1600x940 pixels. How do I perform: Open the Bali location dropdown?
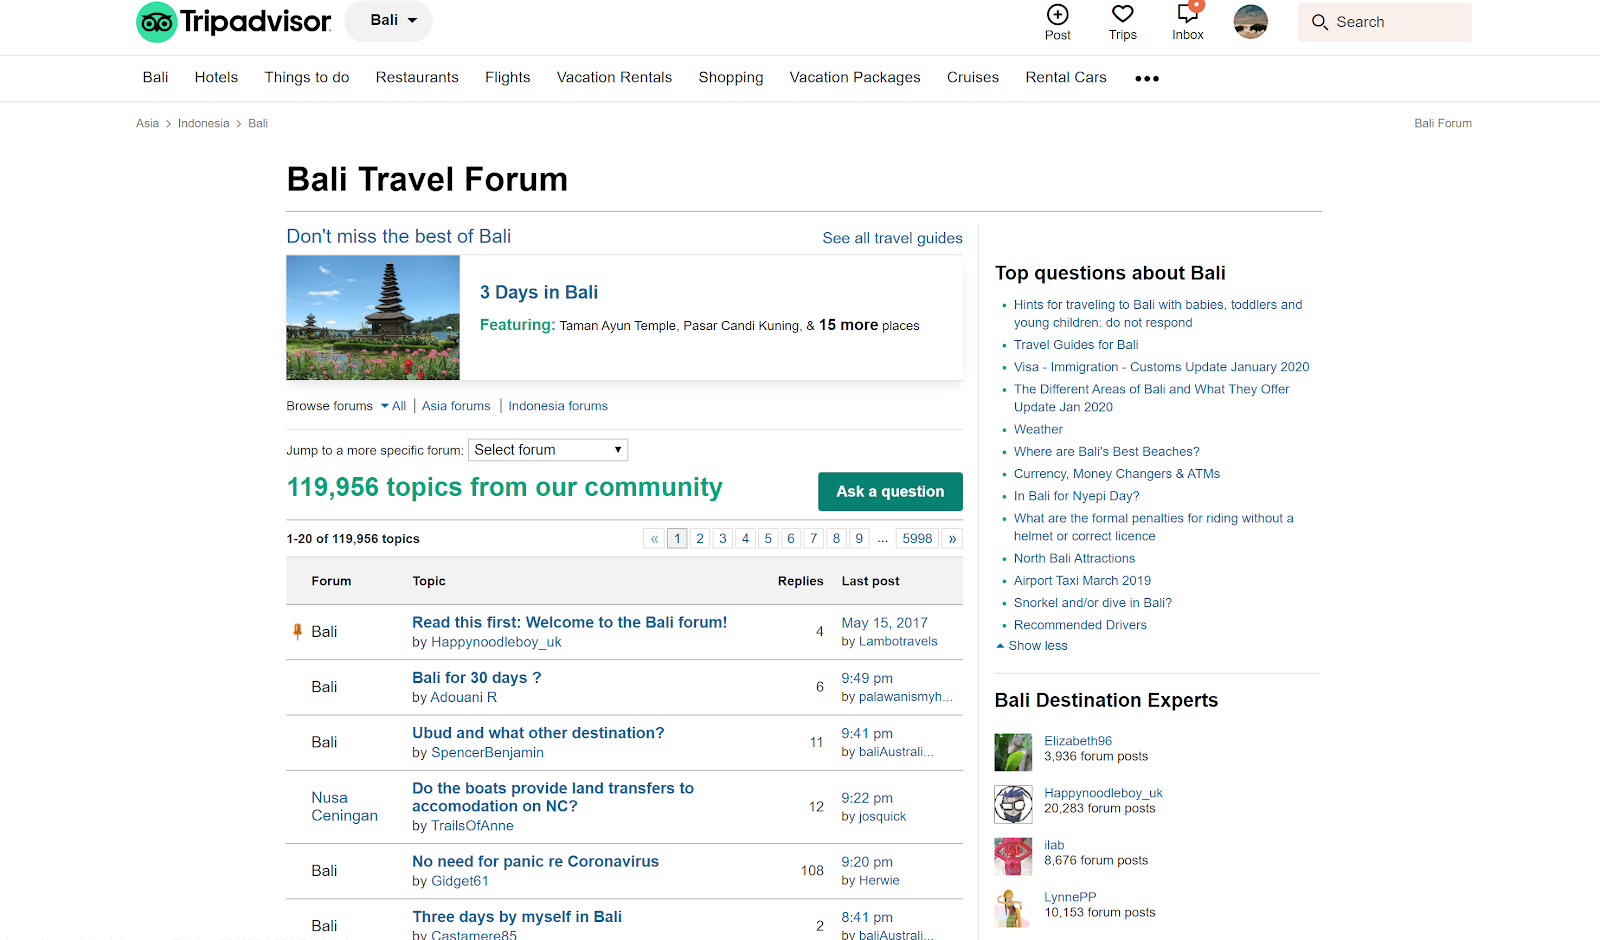(388, 21)
